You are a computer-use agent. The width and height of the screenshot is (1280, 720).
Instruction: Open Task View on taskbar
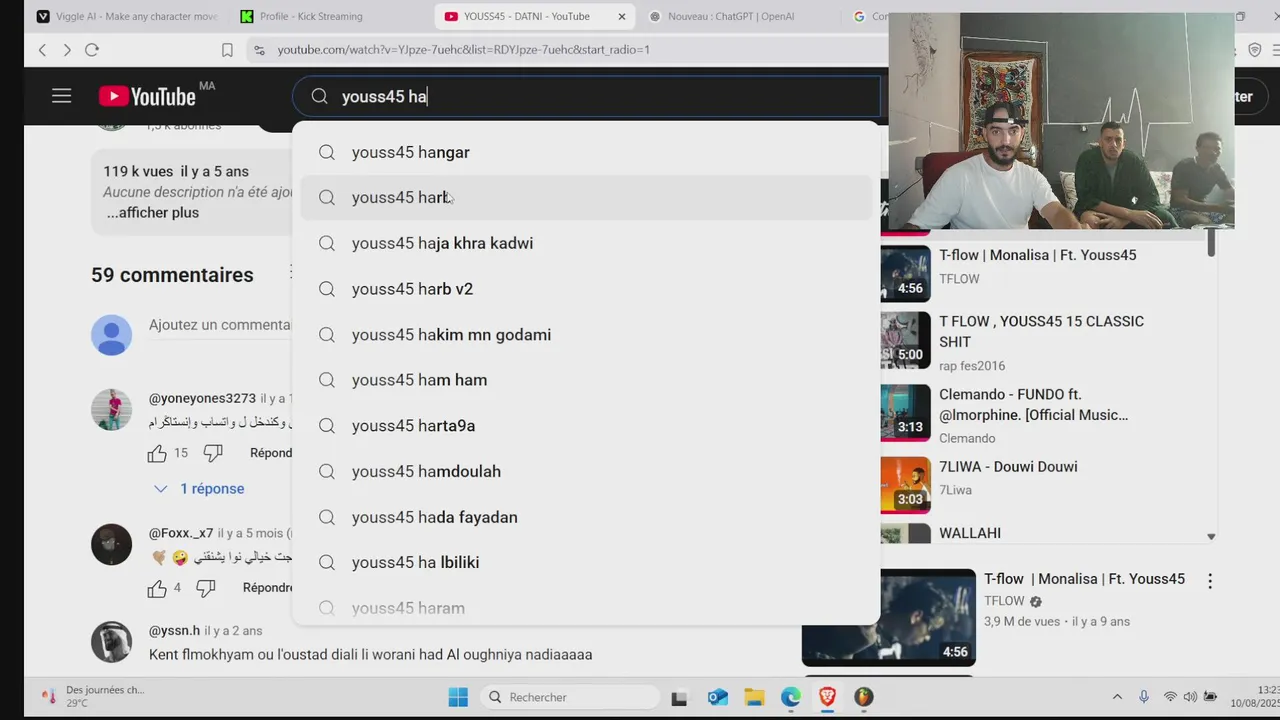pos(679,697)
